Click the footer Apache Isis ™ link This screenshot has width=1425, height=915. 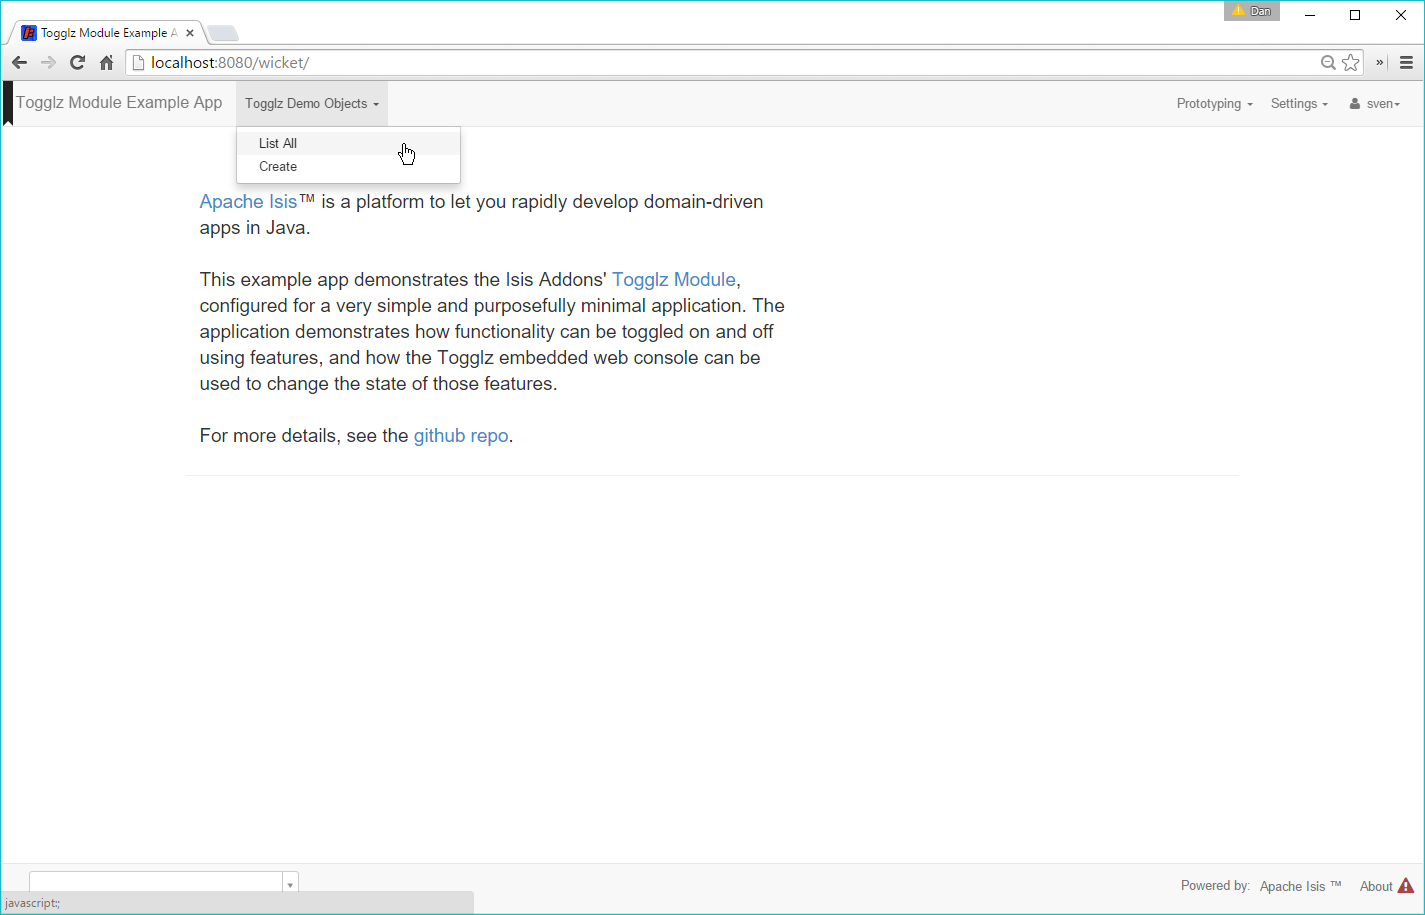pyautogui.click(x=1300, y=886)
